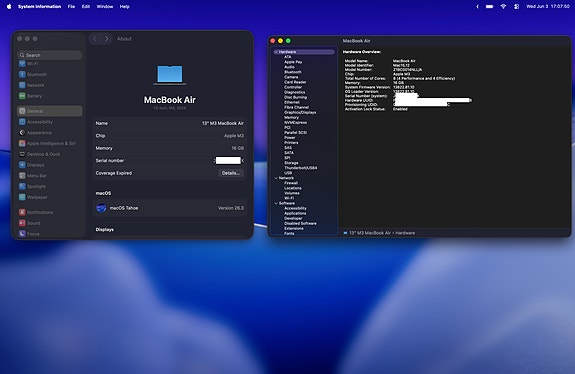Select NVMExpress in hardware list
The height and width of the screenshot is (374, 575).
point(296,122)
